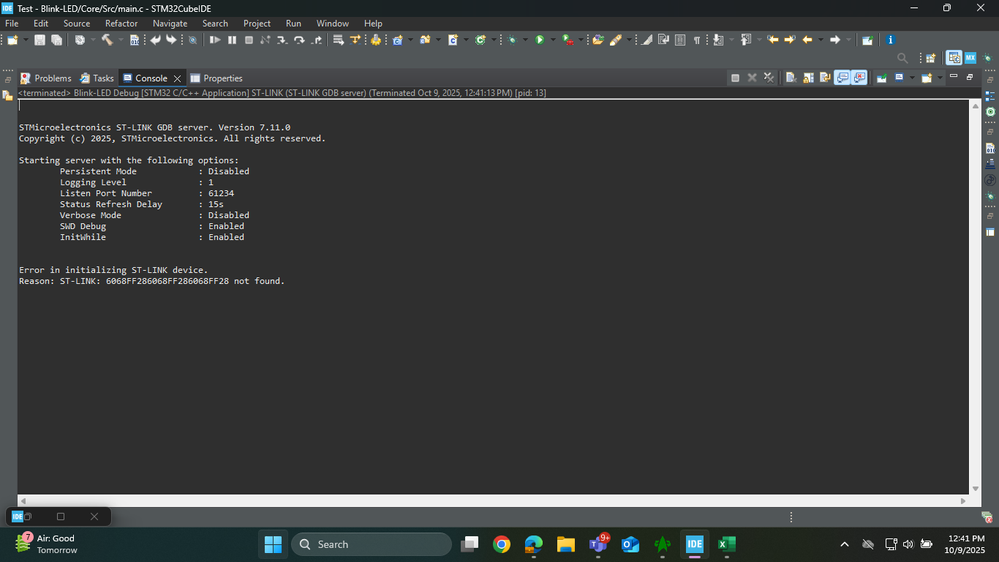Click the Resume debug icon
The image size is (999, 562).
215,40
